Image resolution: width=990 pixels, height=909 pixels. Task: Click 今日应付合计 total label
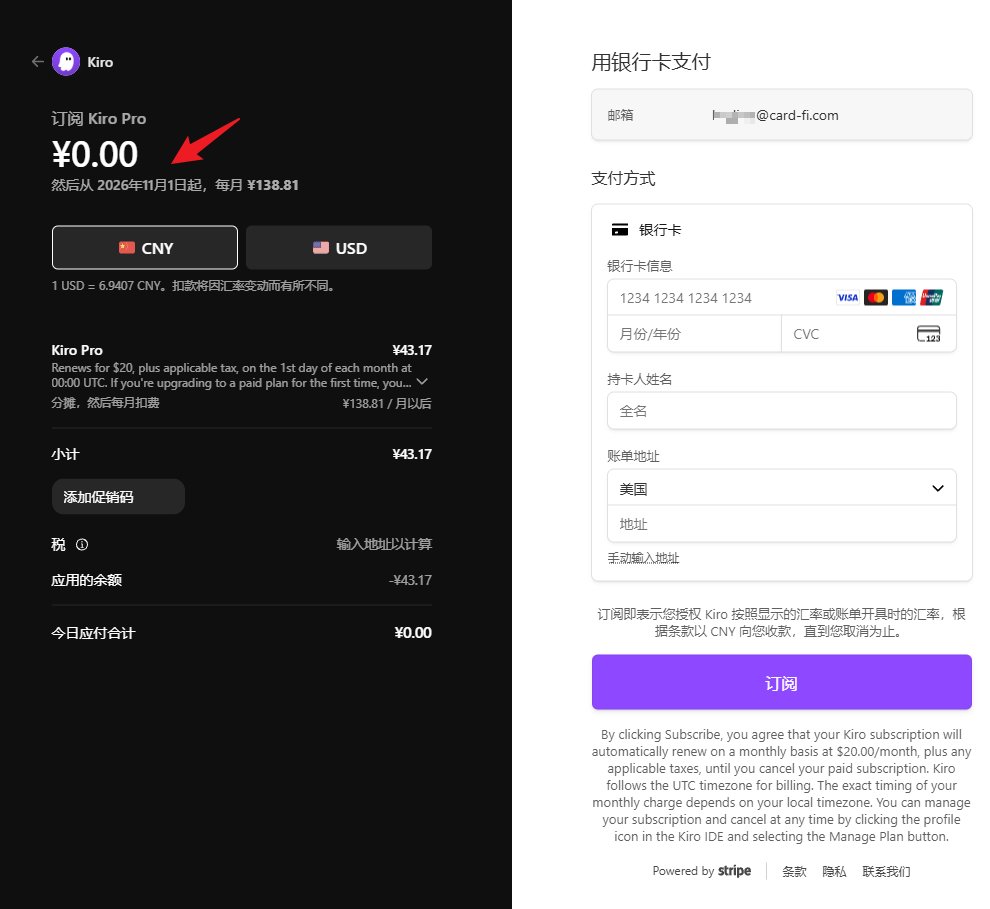point(93,633)
